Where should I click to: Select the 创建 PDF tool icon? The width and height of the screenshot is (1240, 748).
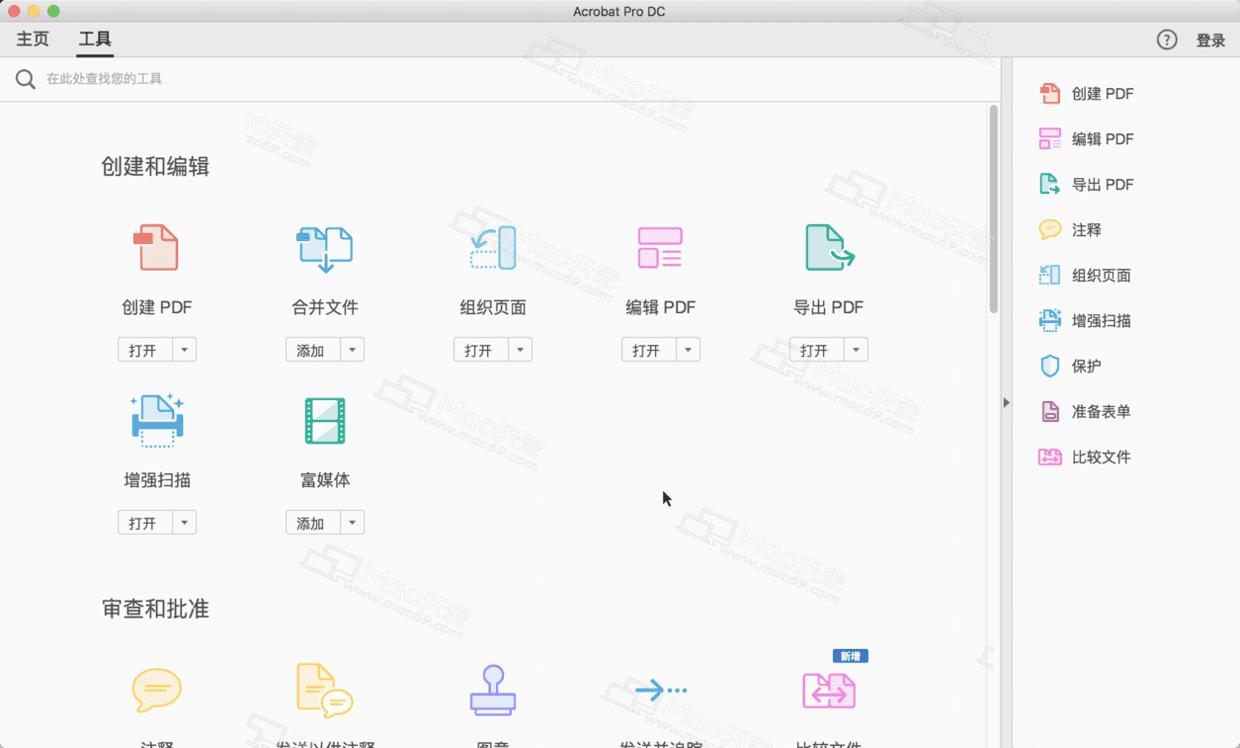click(x=157, y=247)
